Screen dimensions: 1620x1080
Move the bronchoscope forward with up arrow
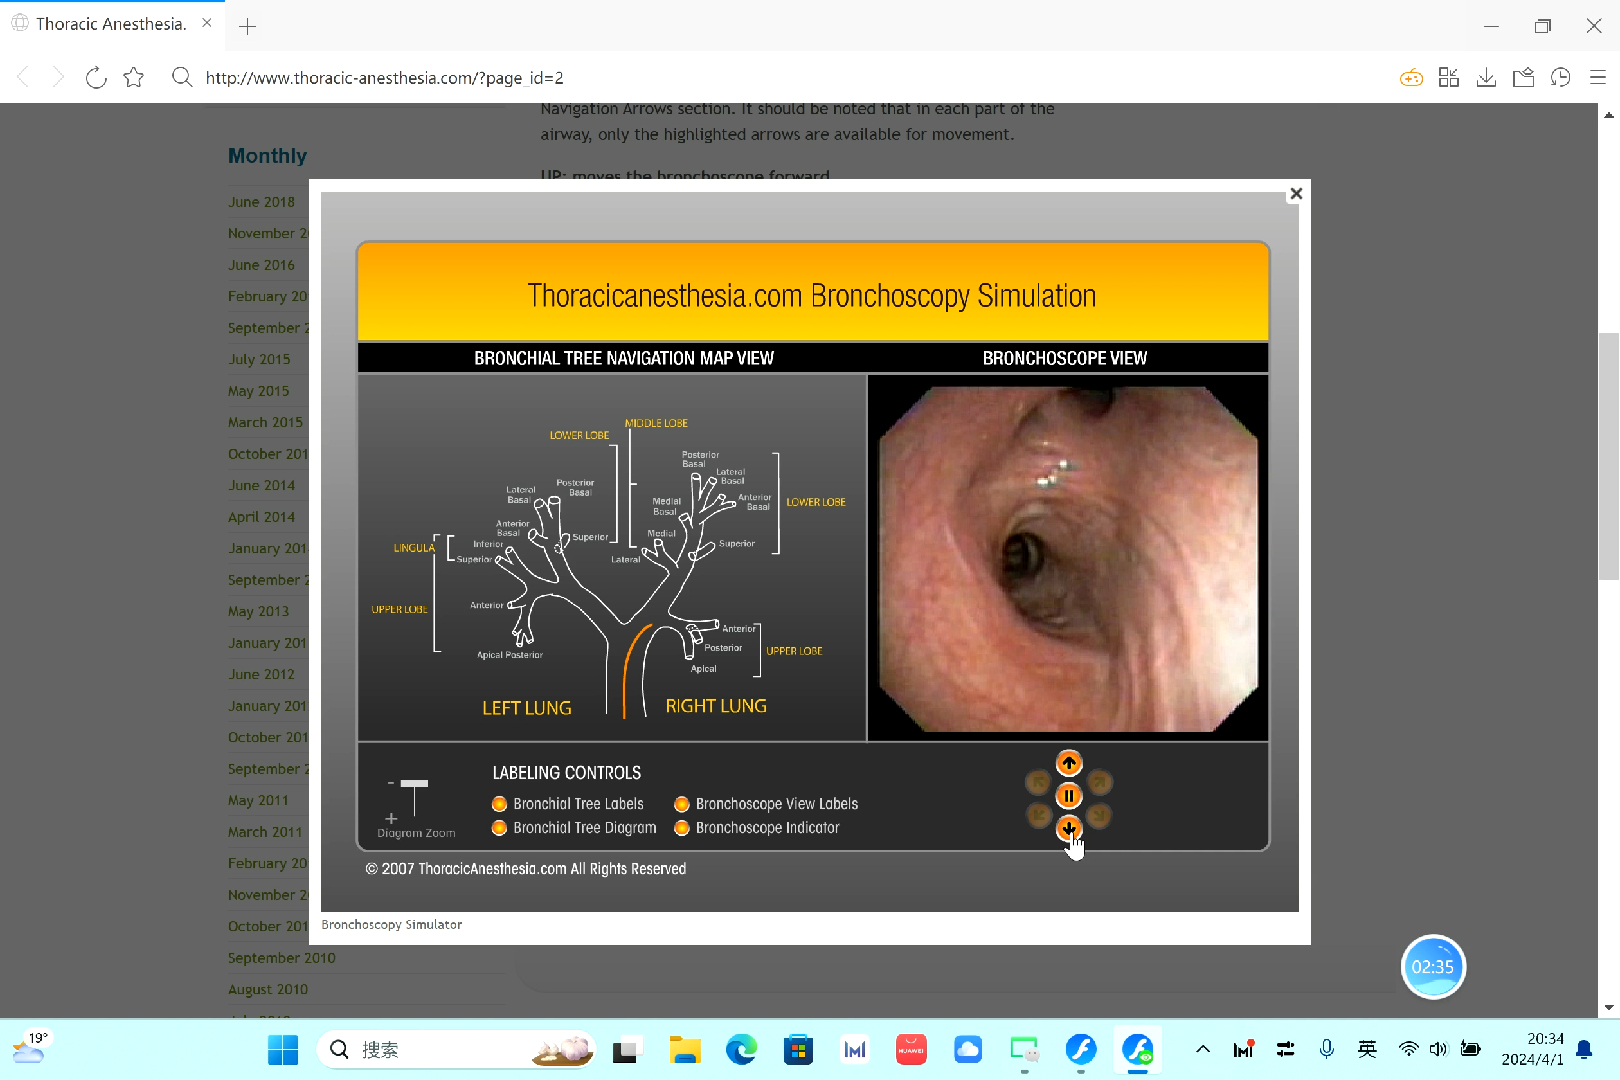click(1069, 764)
